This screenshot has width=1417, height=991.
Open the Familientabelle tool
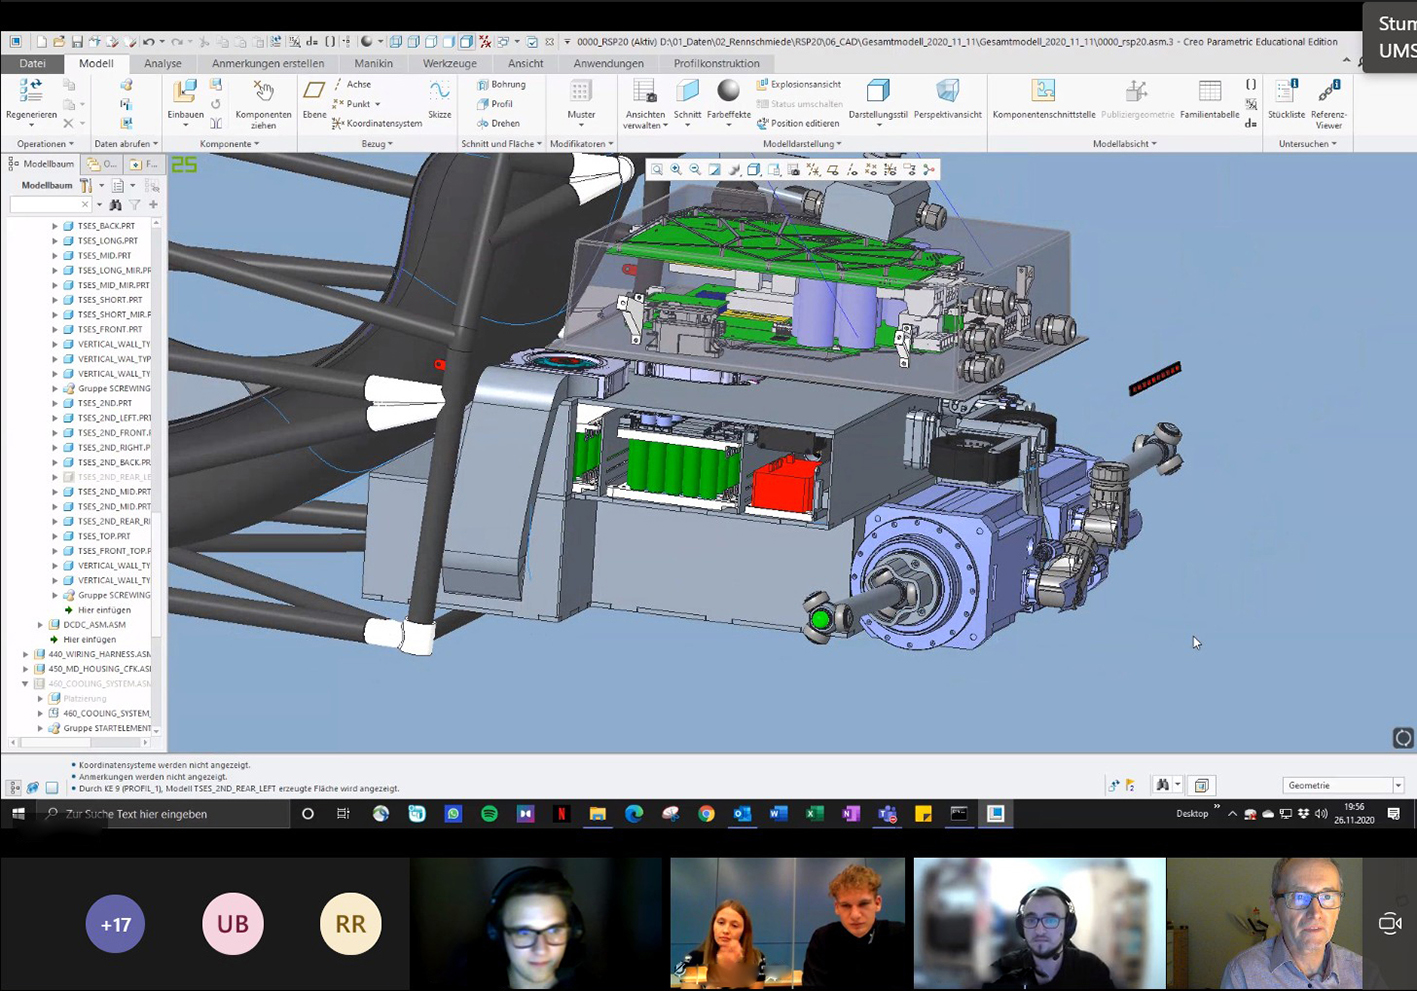tap(1209, 92)
